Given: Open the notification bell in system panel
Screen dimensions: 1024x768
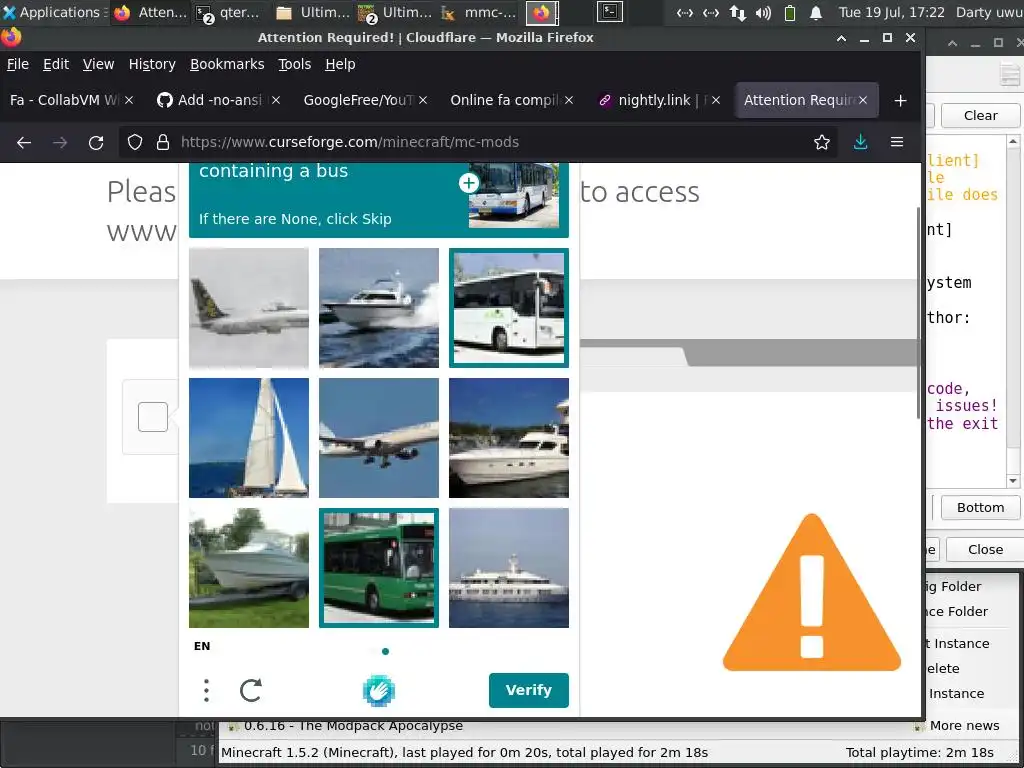Looking at the screenshot, I should click(816, 12).
